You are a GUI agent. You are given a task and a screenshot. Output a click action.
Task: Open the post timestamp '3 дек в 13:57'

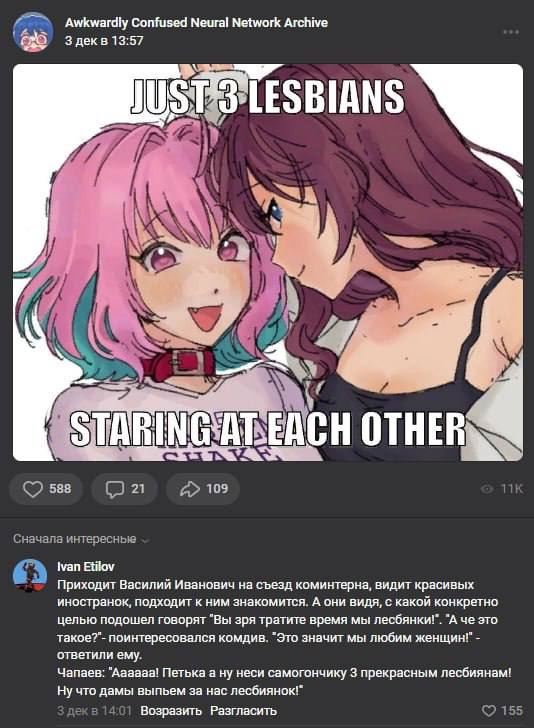(x=104, y=41)
